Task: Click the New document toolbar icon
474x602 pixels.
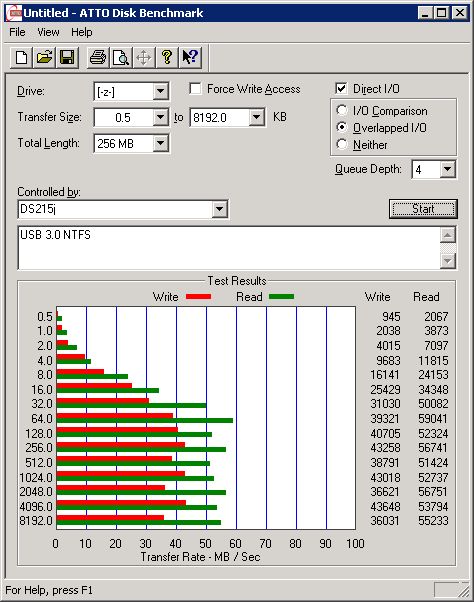Action: pyautogui.click(x=21, y=58)
